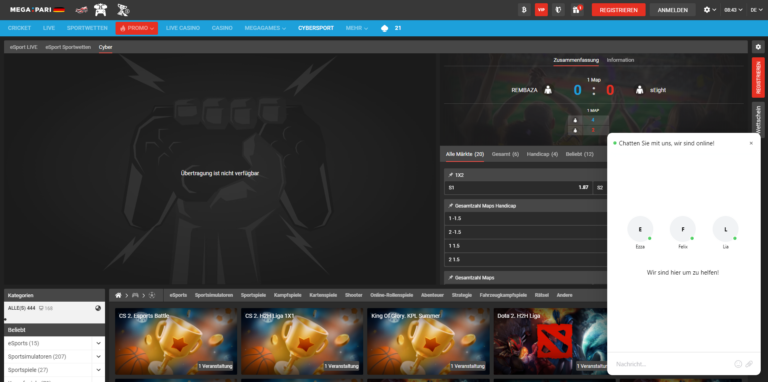Open the red VIP badge
This screenshot has width=768, height=382.
541,10
